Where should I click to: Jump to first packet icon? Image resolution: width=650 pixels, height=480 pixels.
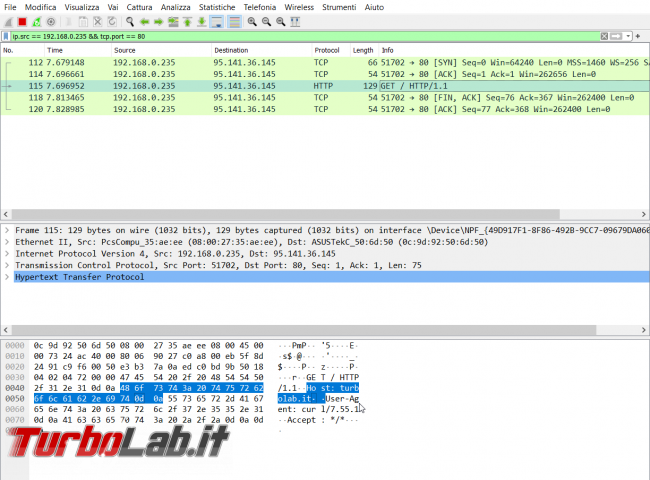click(x=187, y=22)
